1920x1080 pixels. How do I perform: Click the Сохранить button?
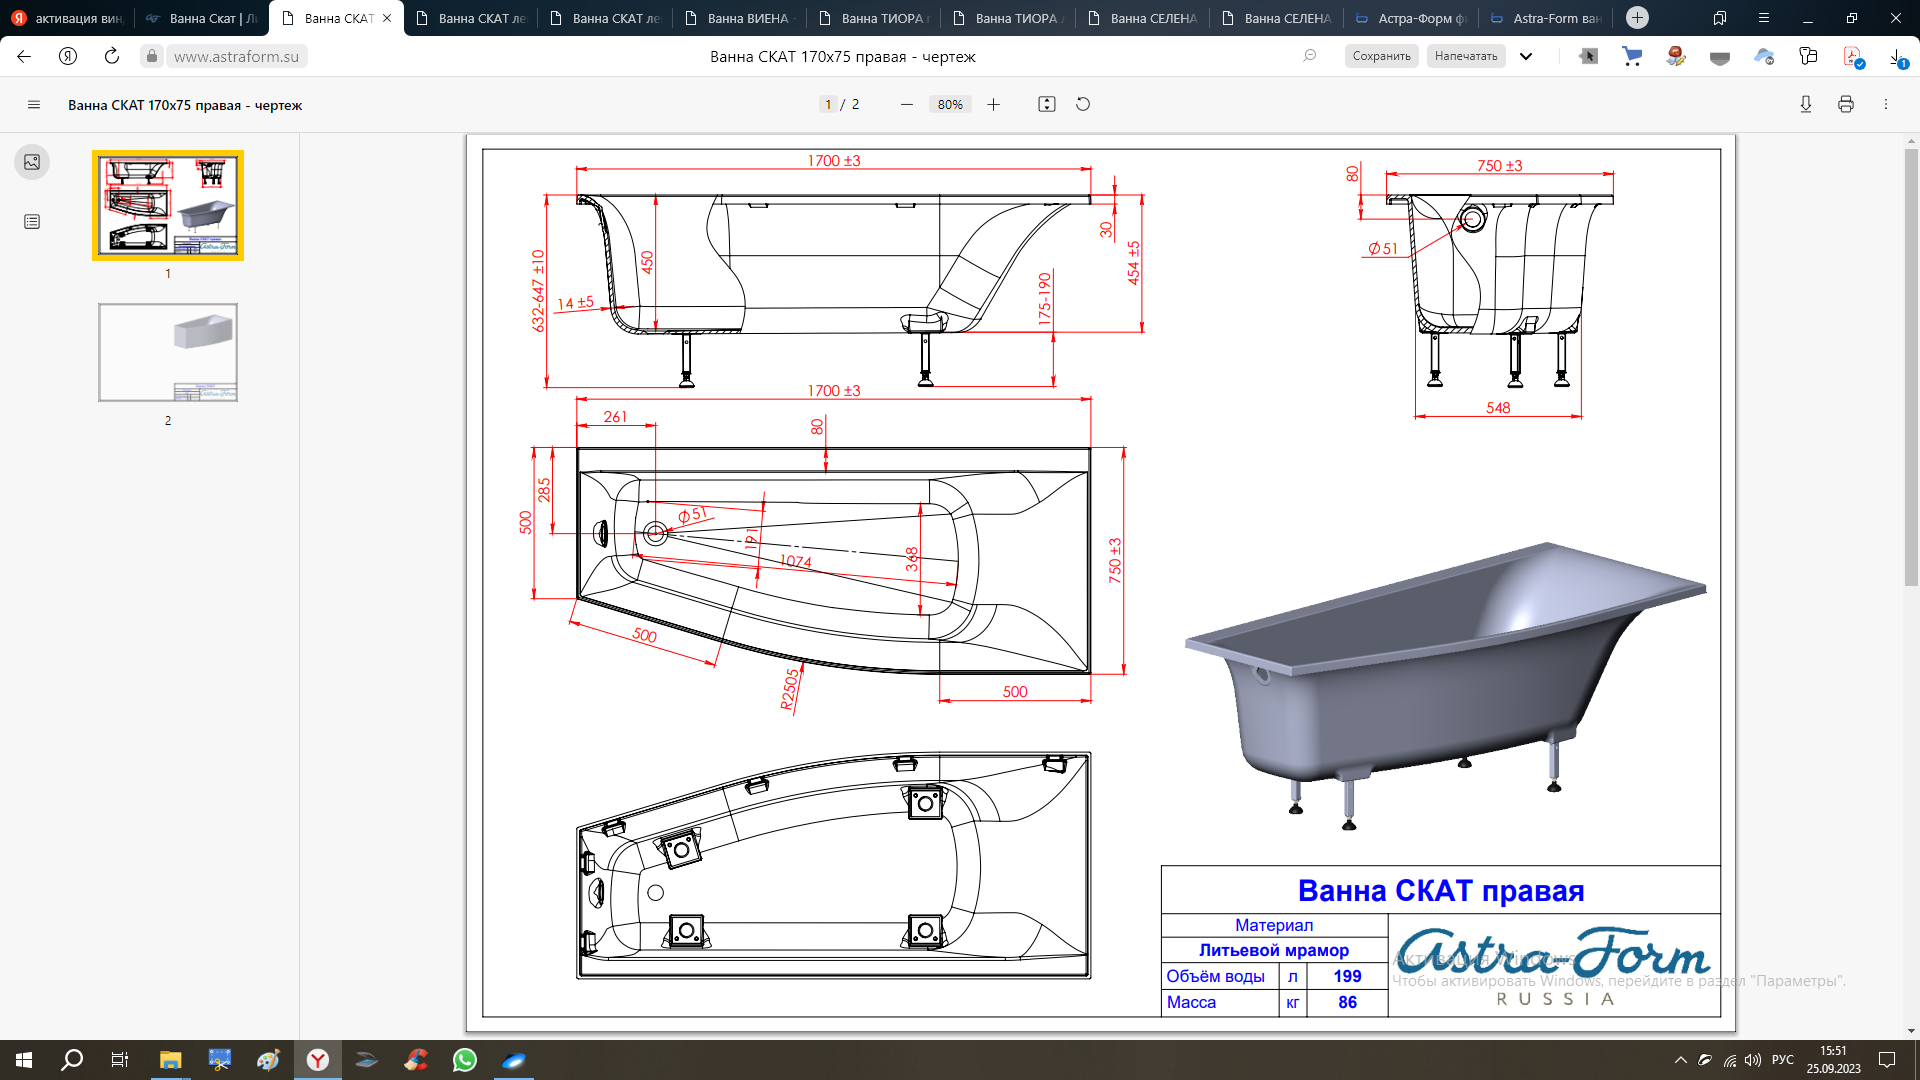(x=1381, y=57)
